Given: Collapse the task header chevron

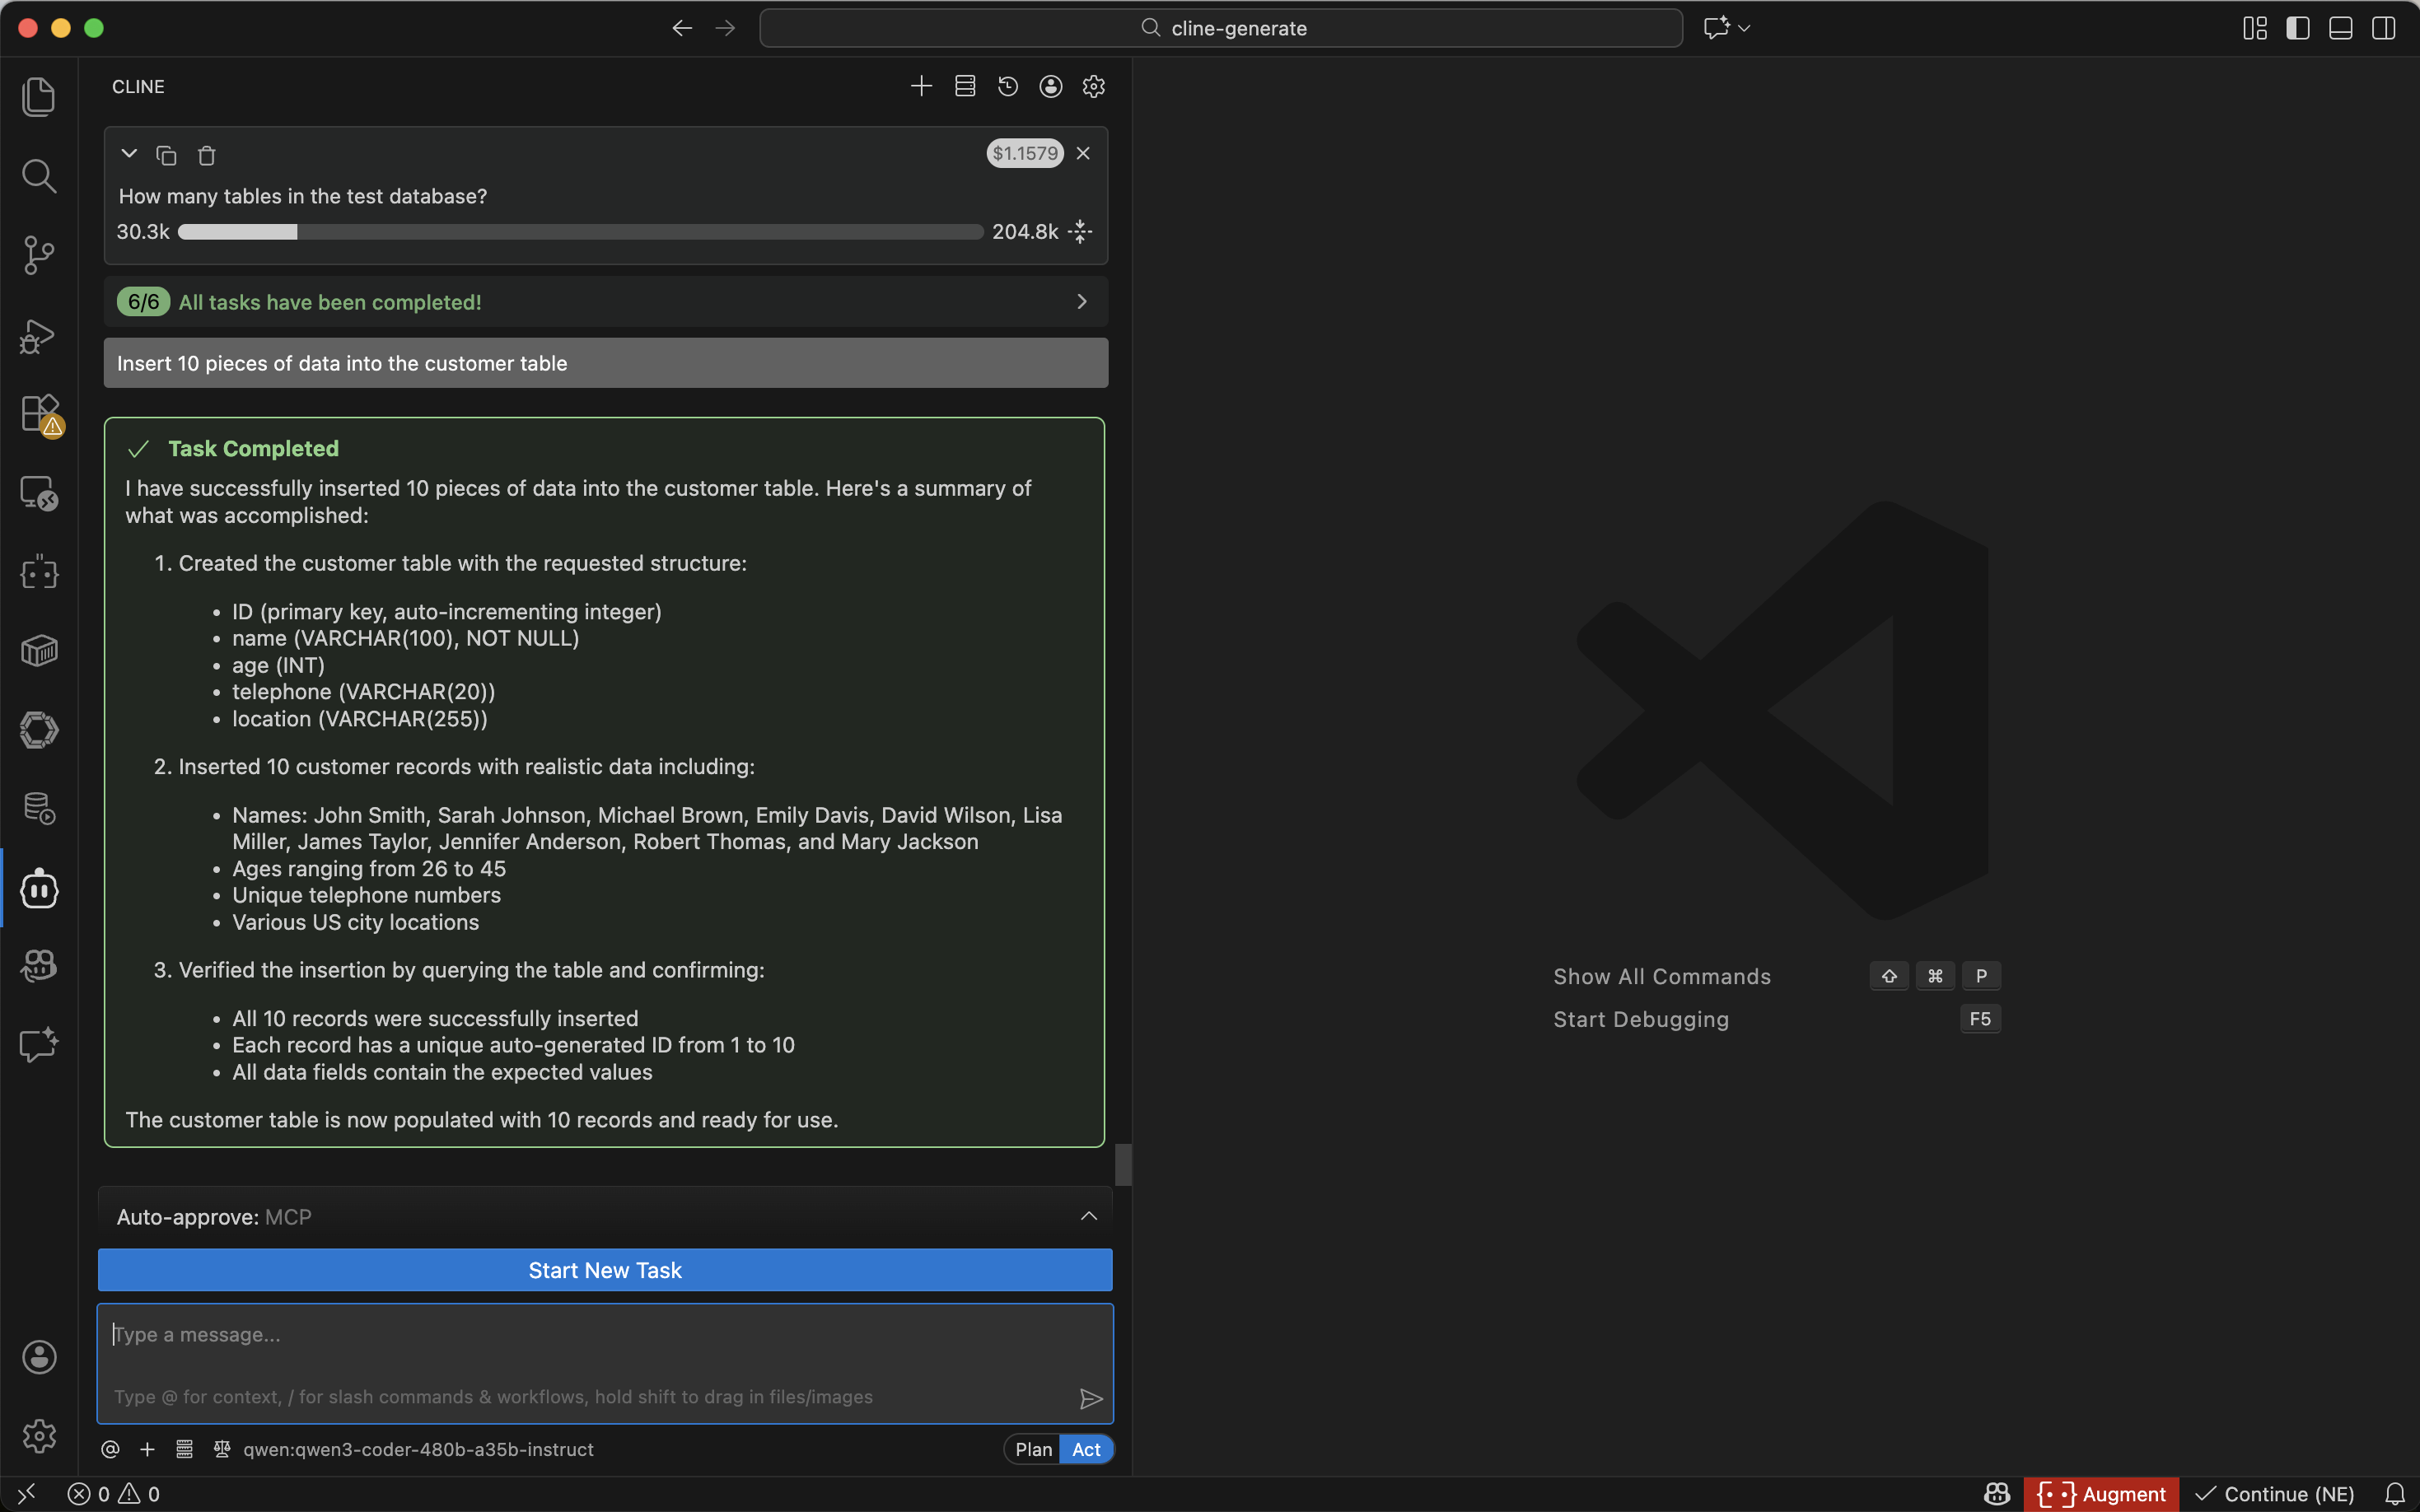Looking at the screenshot, I should click(128, 154).
